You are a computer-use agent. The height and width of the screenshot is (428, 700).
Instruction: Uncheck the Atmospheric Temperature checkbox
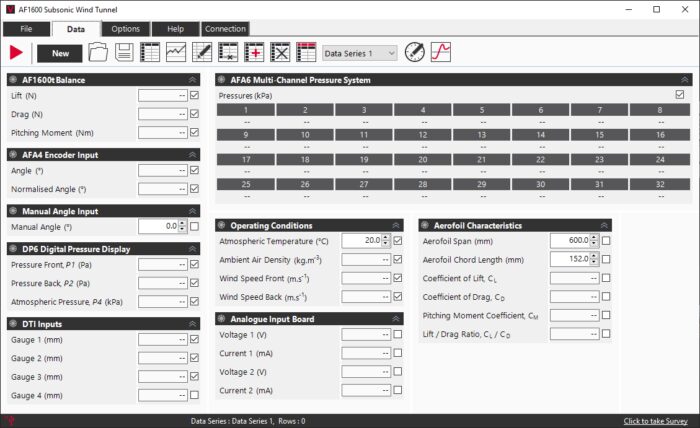coord(398,241)
